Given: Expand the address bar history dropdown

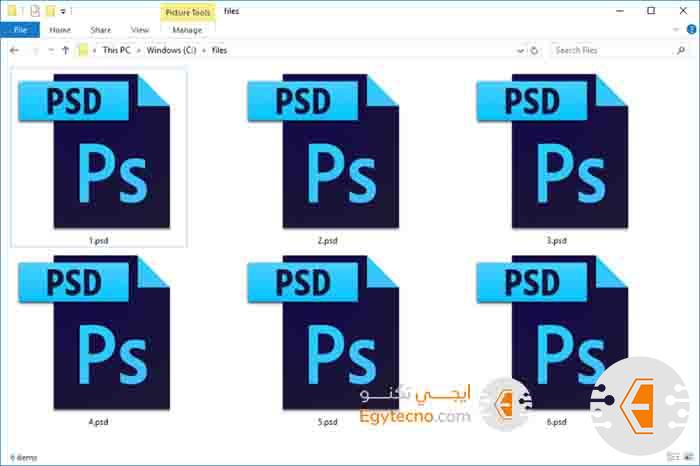Looking at the screenshot, I should click(x=520, y=50).
